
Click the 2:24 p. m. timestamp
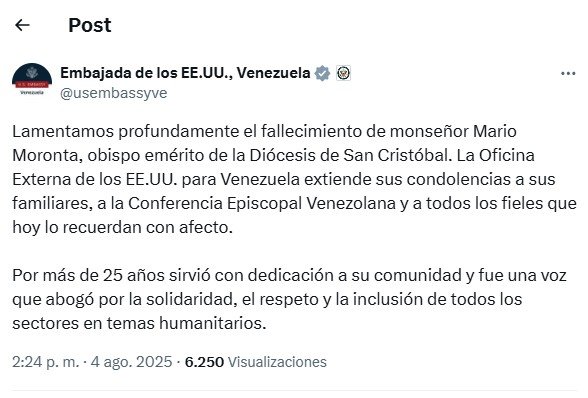point(46,362)
